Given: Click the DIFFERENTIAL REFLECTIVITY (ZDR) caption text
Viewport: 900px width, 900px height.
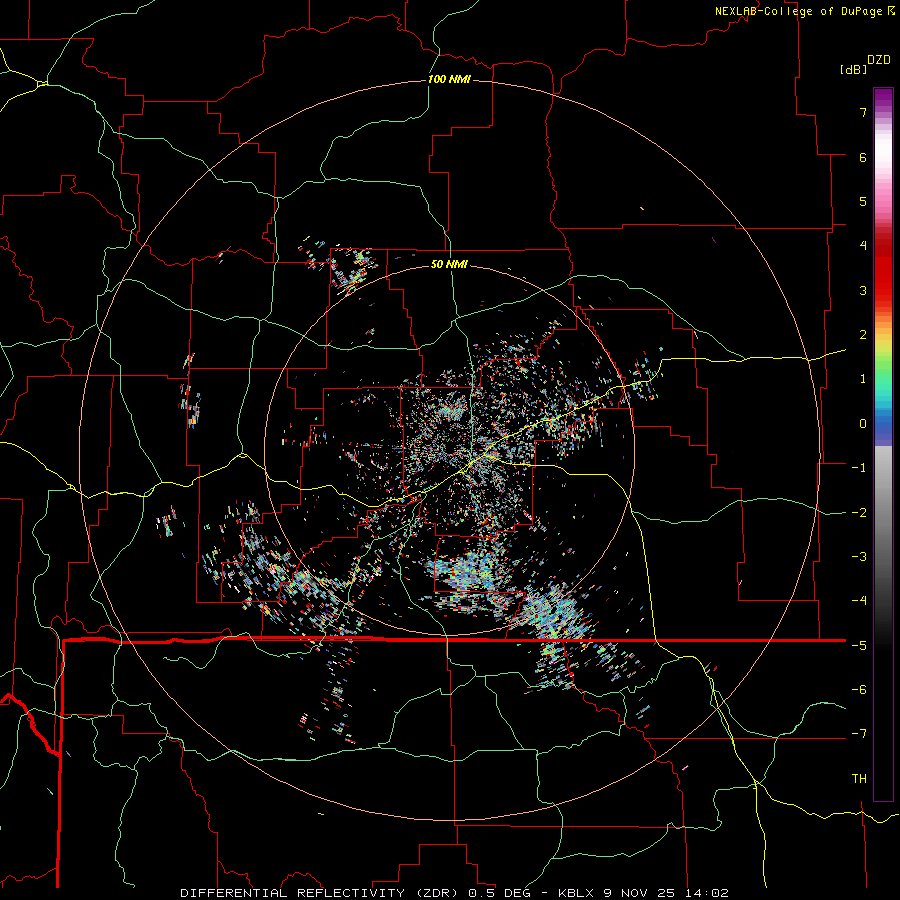Looking at the screenshot, I should pyautogui.click(x=321, y=893).
